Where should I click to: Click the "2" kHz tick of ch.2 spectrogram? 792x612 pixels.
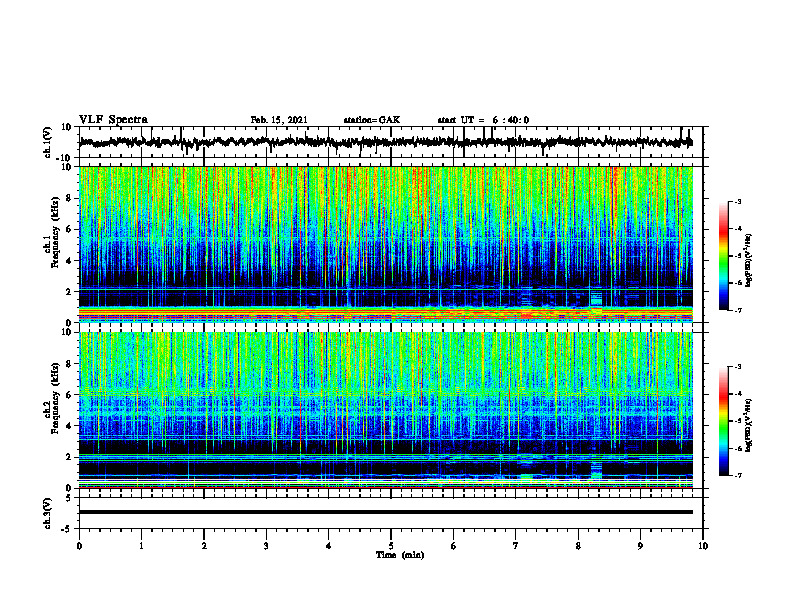coord(69,457)
